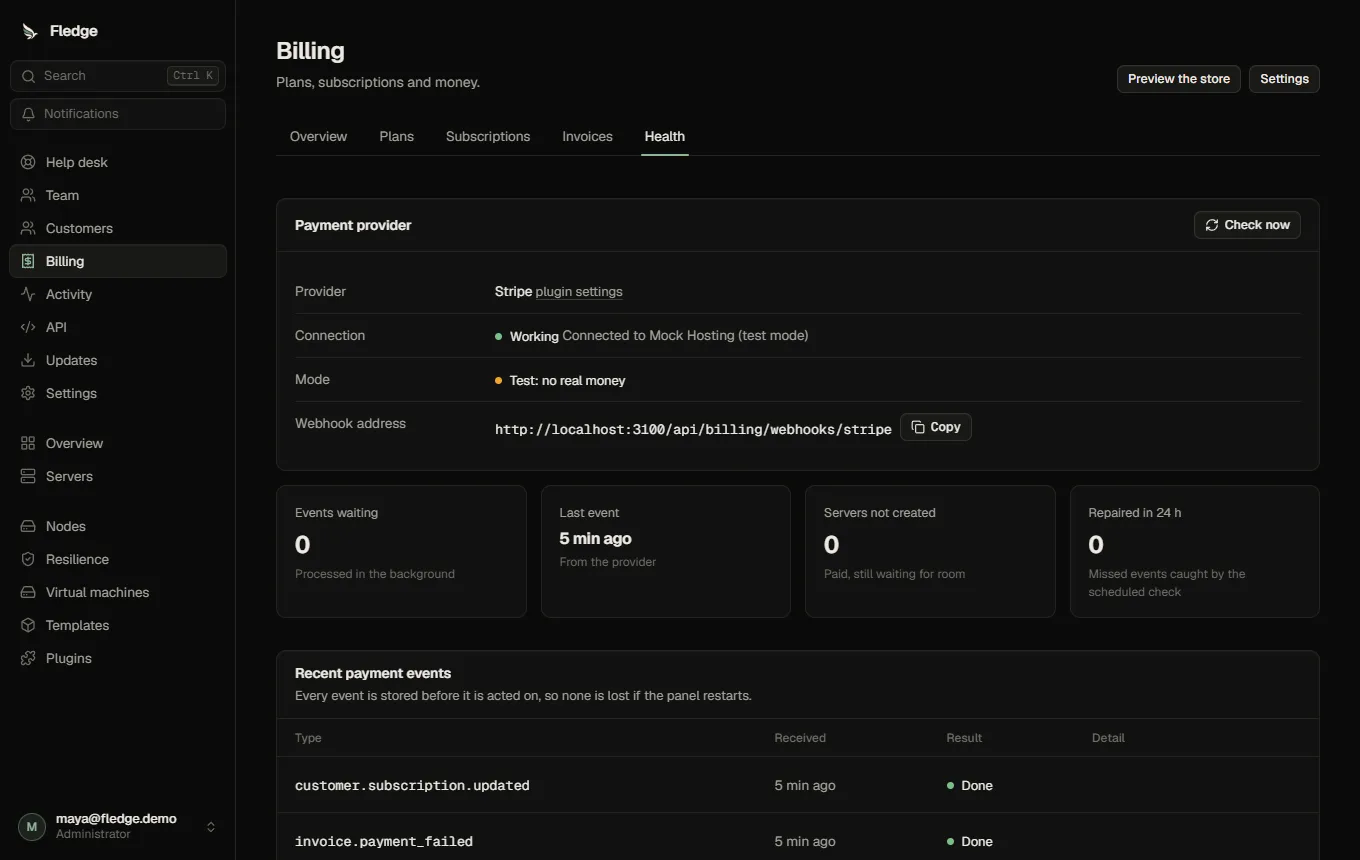1360x860 pixels.
Task: Click the Received column header
Action: [x=800, y=738]
